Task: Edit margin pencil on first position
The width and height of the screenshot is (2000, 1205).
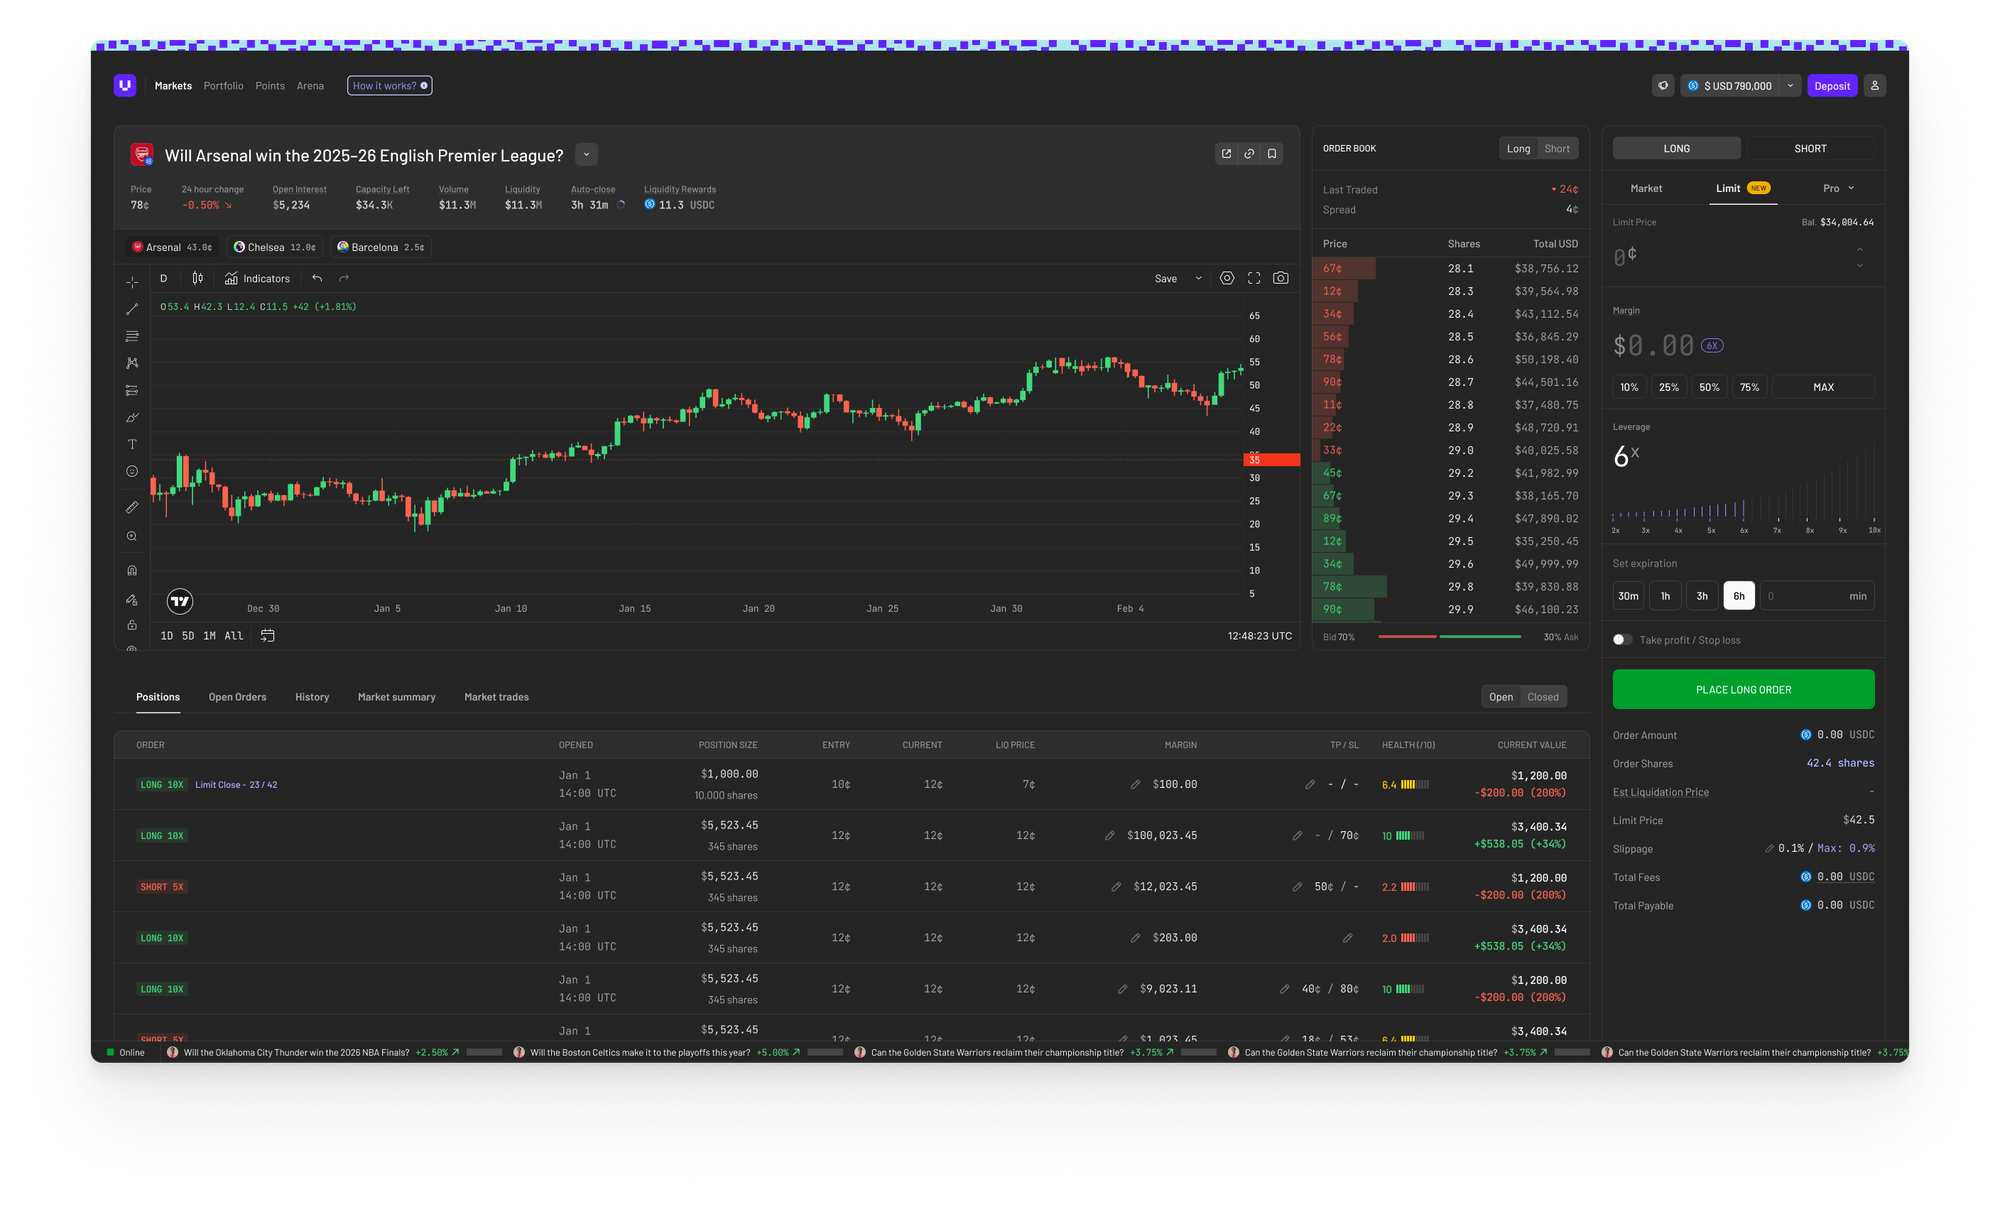Action: 1135,785
